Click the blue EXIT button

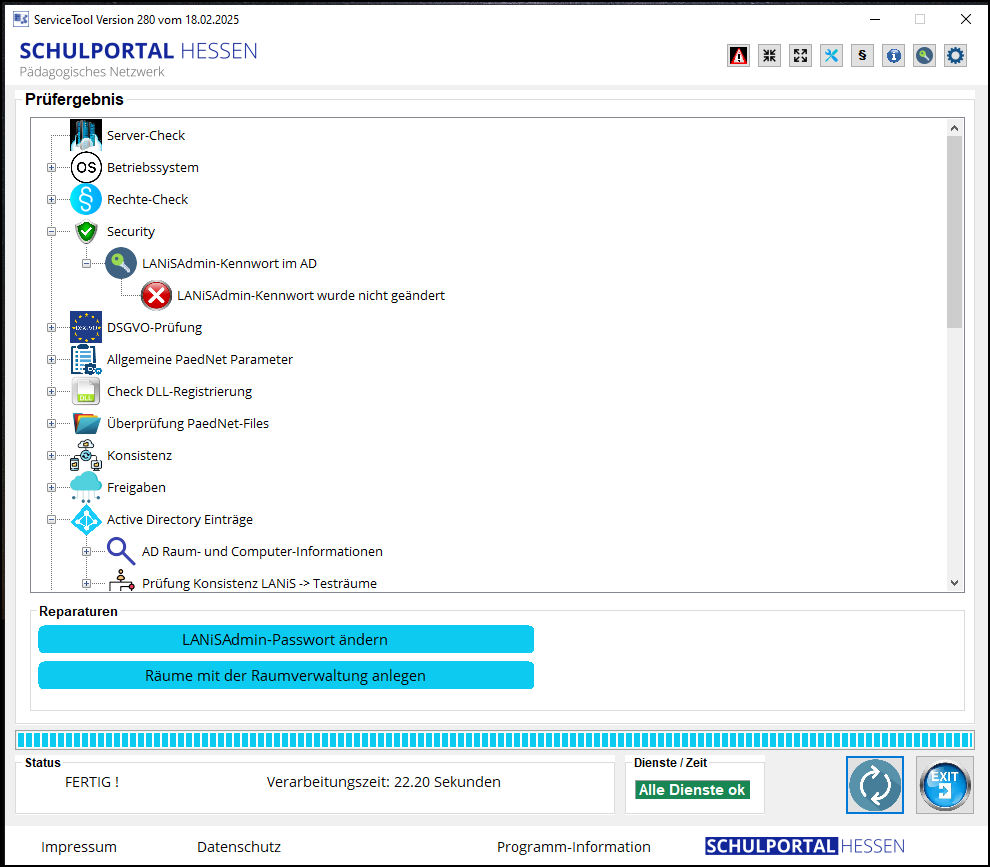pos(945,785)
